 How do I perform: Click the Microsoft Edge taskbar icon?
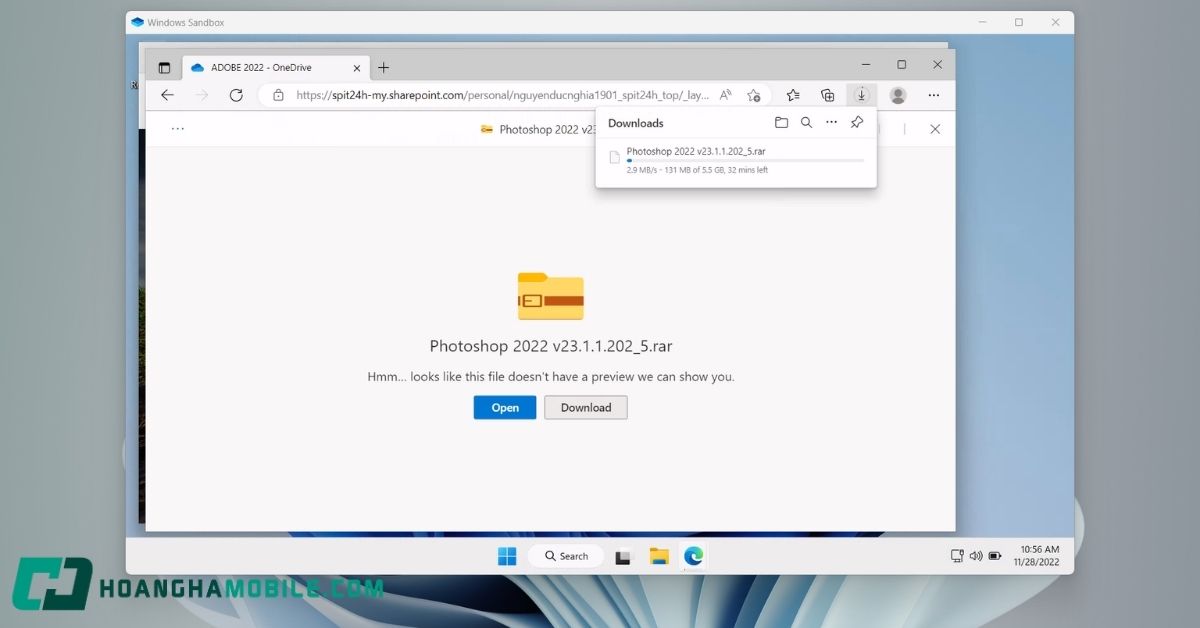693,556
